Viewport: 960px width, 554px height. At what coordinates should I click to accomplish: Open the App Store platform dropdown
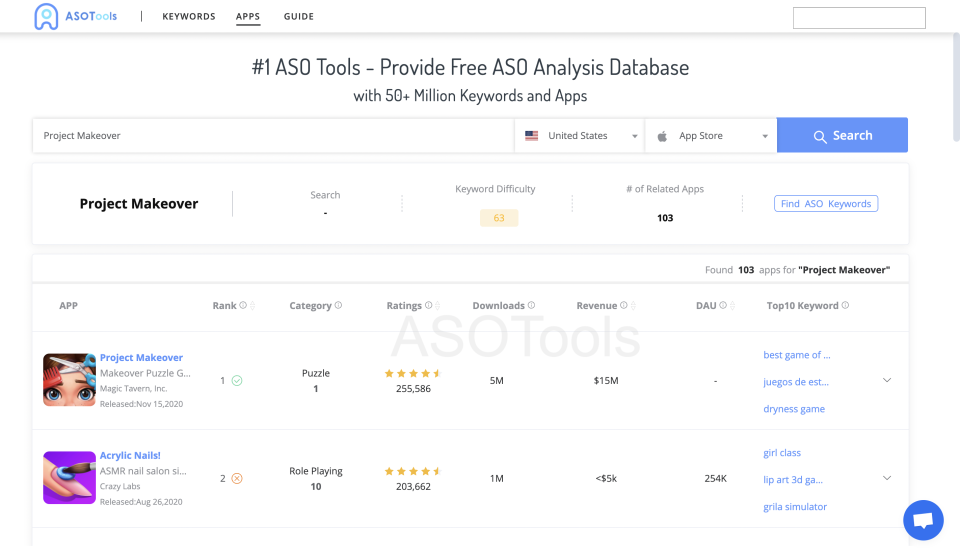[x=712, y=136]
